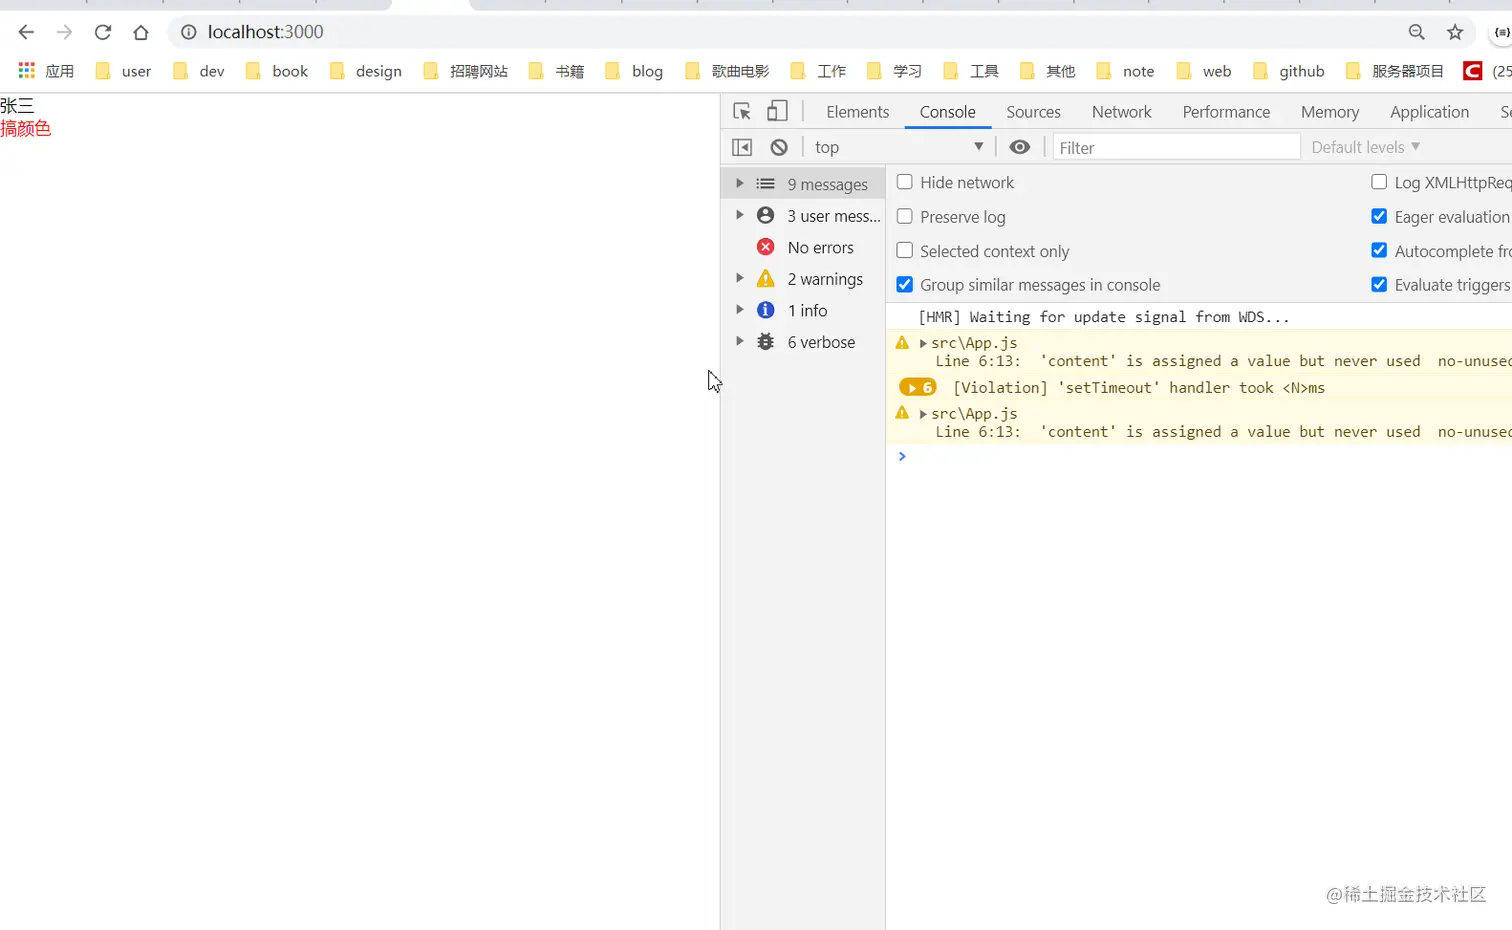This screenshot has width=1512, height=930.
Task: Enable Selected context only
Action: click(905, 250)
